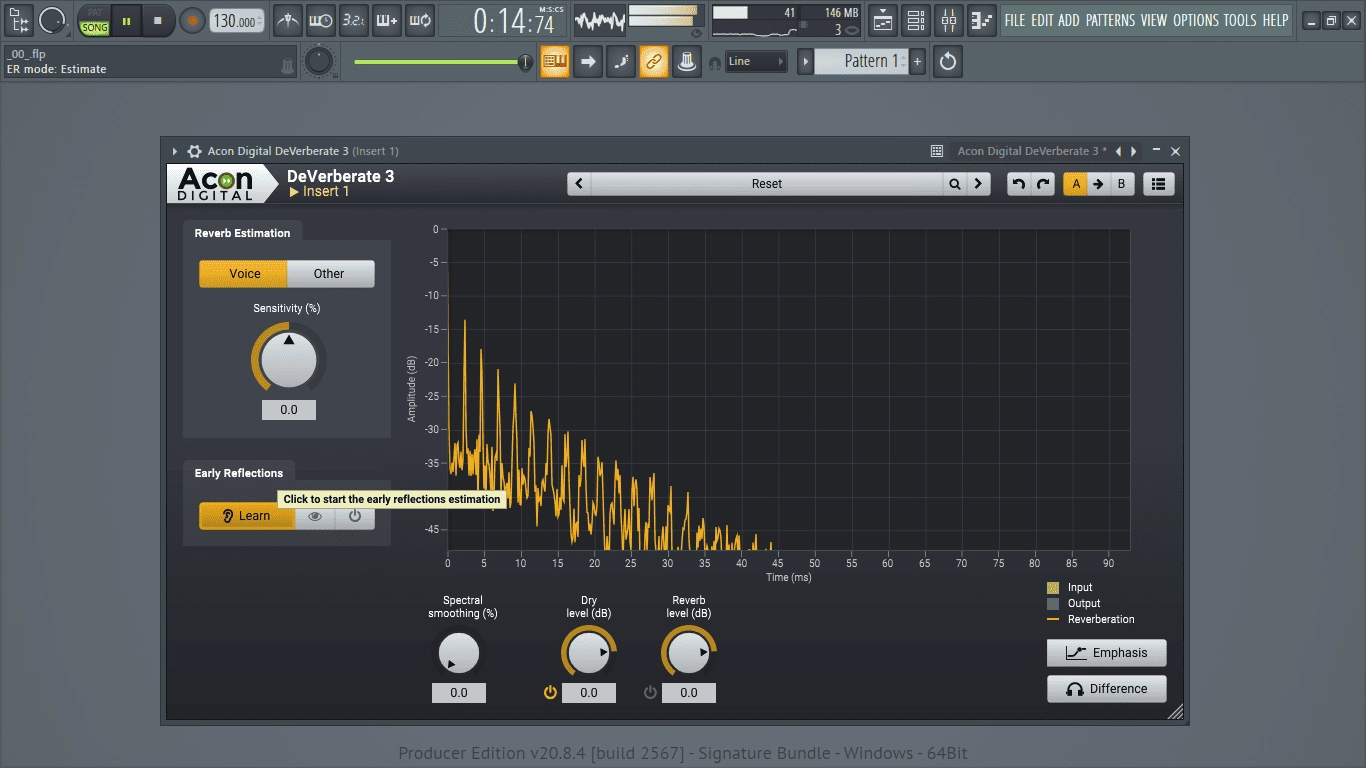This screenshot has height=768, width=1366.
Task: Click the master pitch knob
Action: pos(319,61)
